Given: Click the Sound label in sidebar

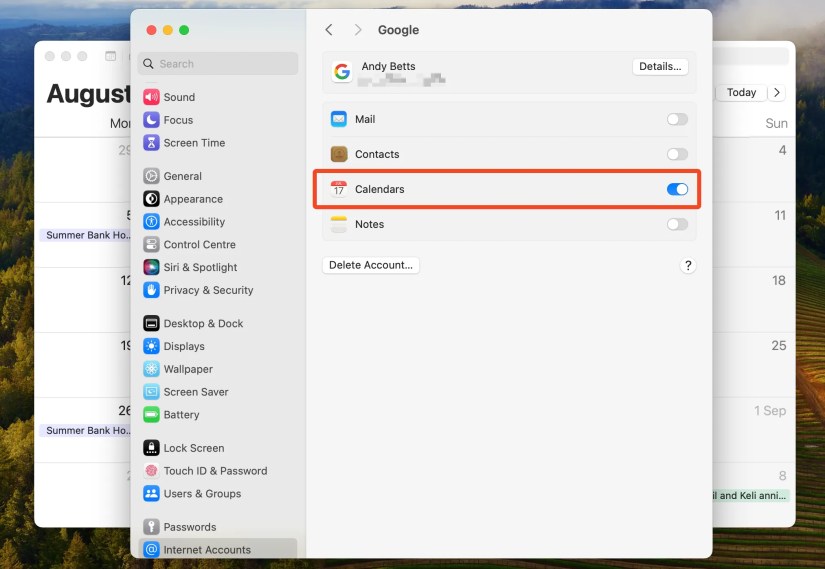Looking at the screenshot, I should click(x=179, y=97).
